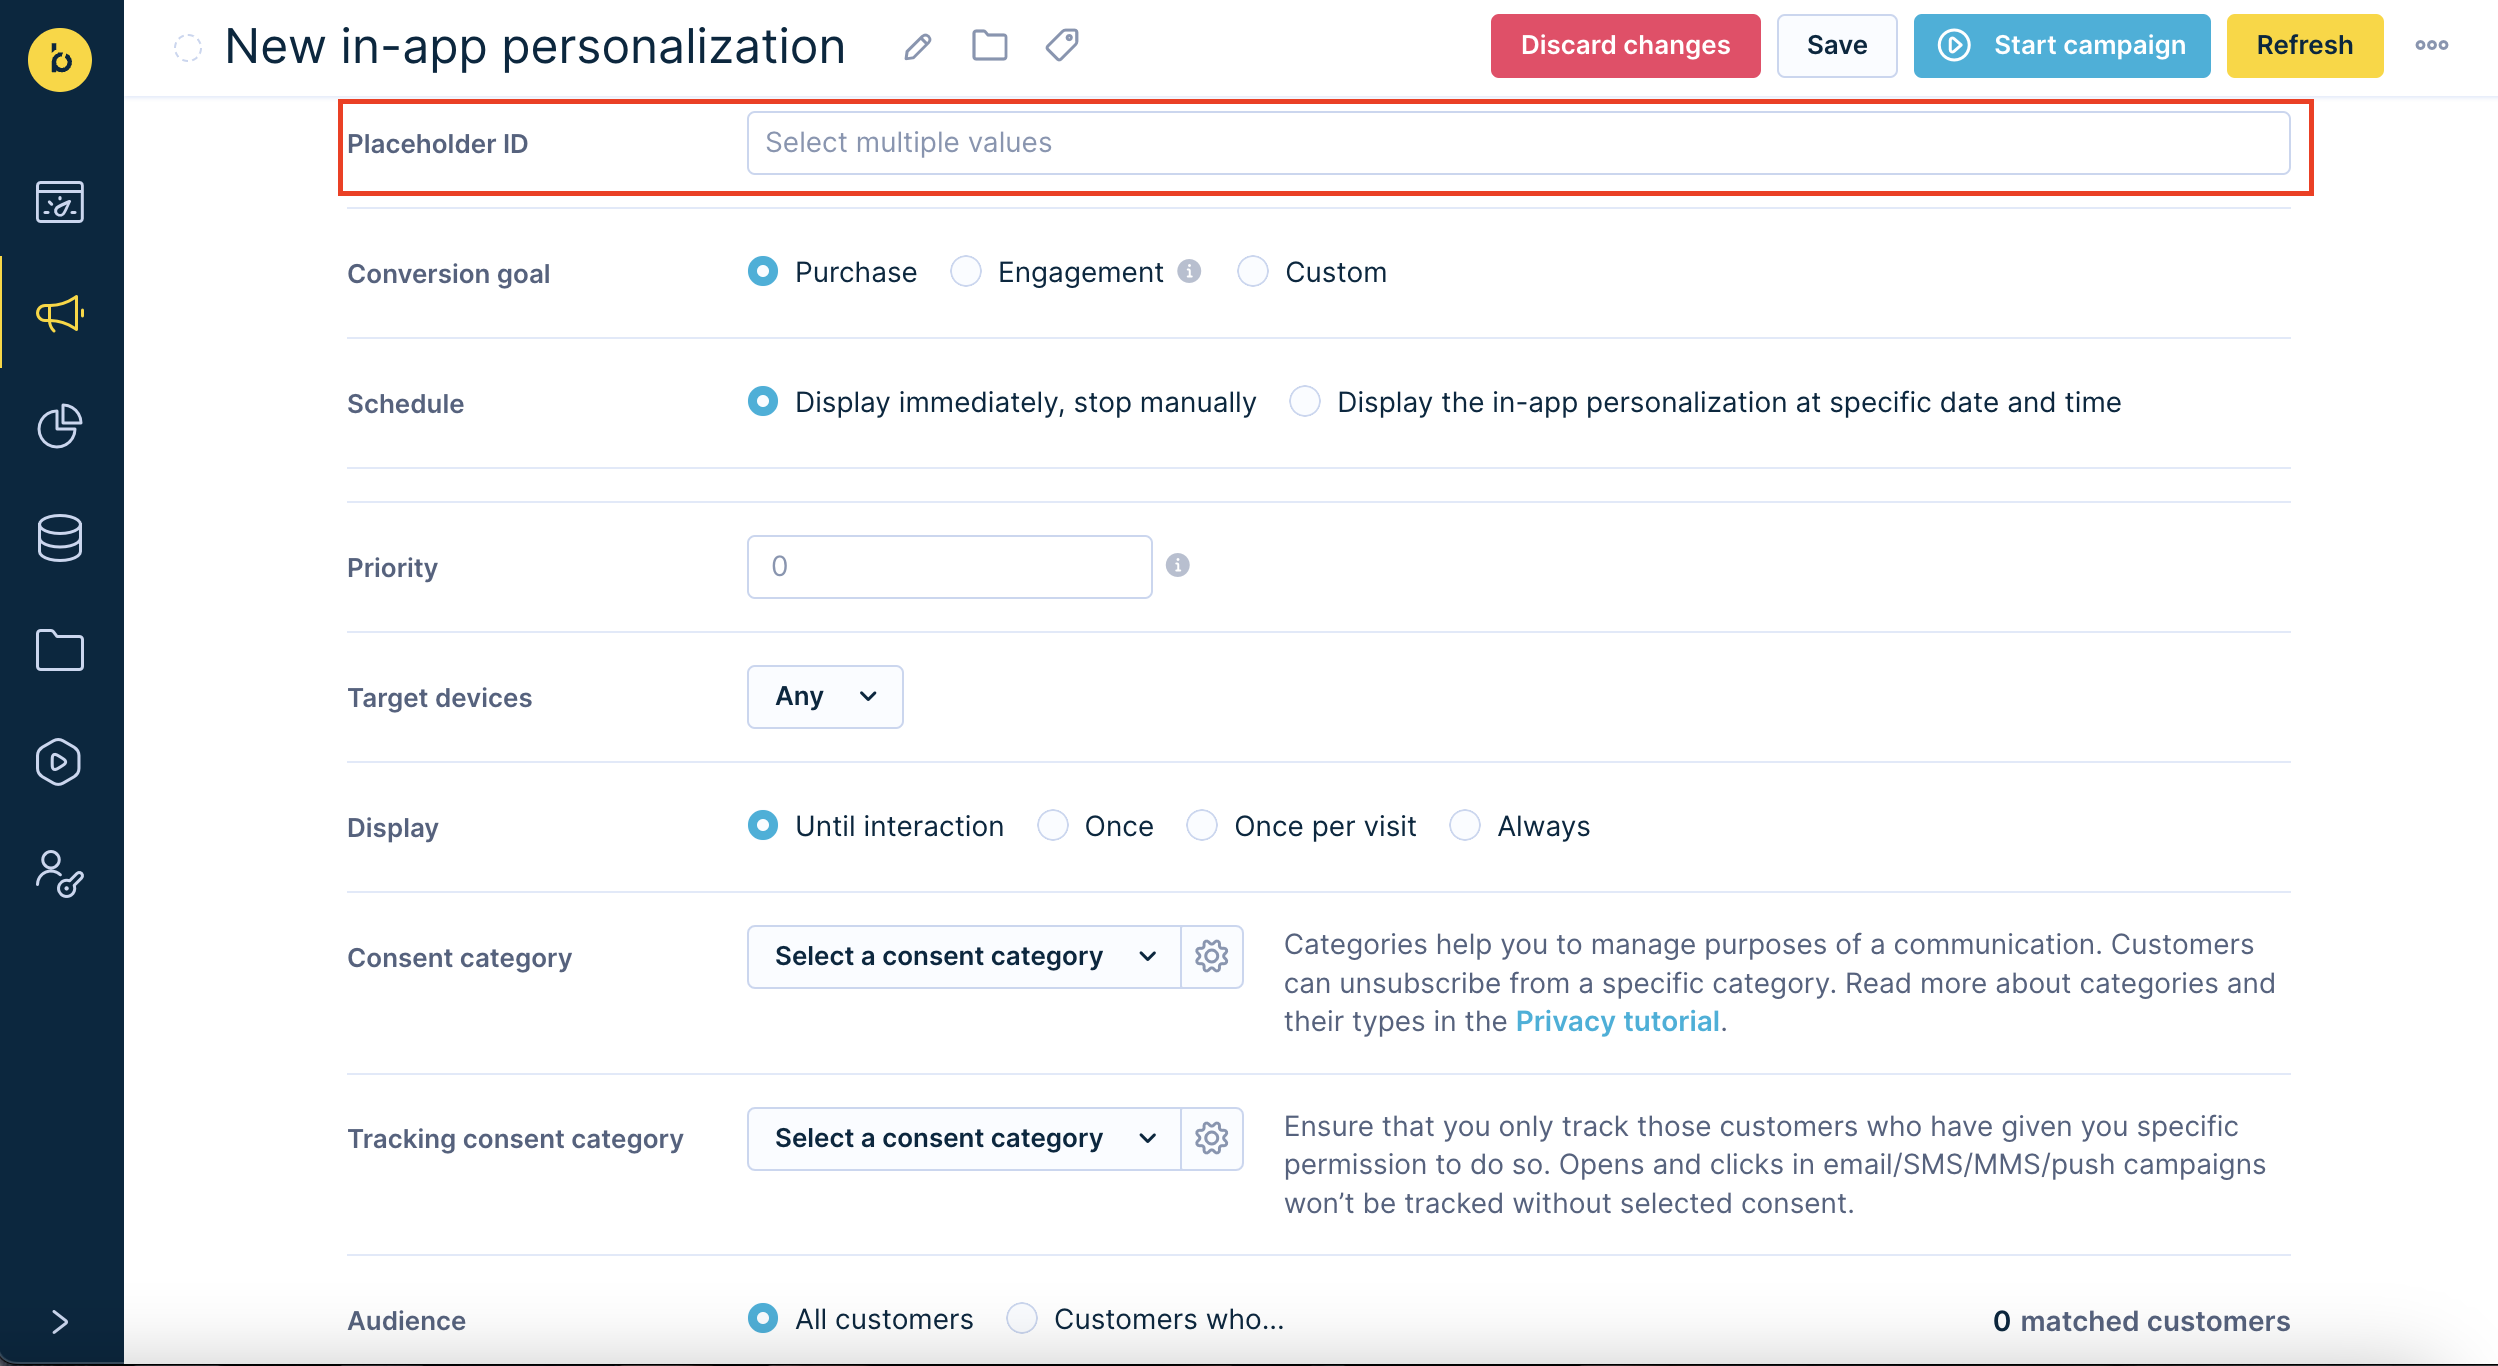Select Once per visit display option
2498x1366 pixels.
1203,826
